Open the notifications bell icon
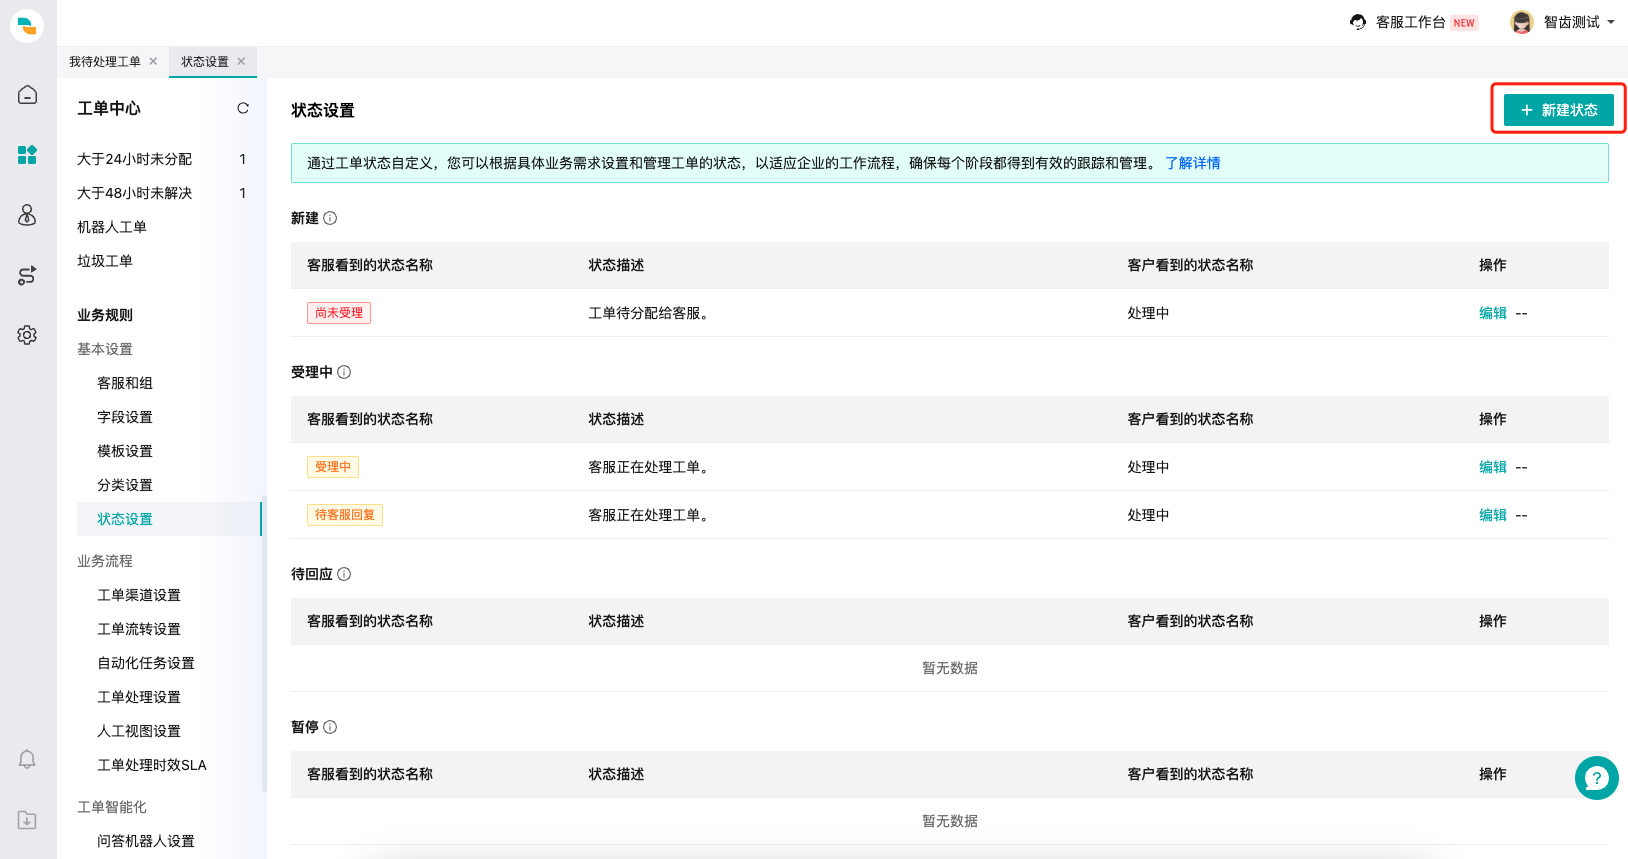 [x=27, y=760]
